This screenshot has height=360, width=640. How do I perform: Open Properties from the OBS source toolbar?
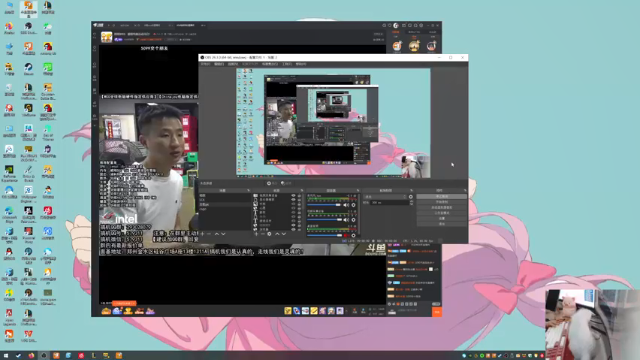tap(272, 183)
